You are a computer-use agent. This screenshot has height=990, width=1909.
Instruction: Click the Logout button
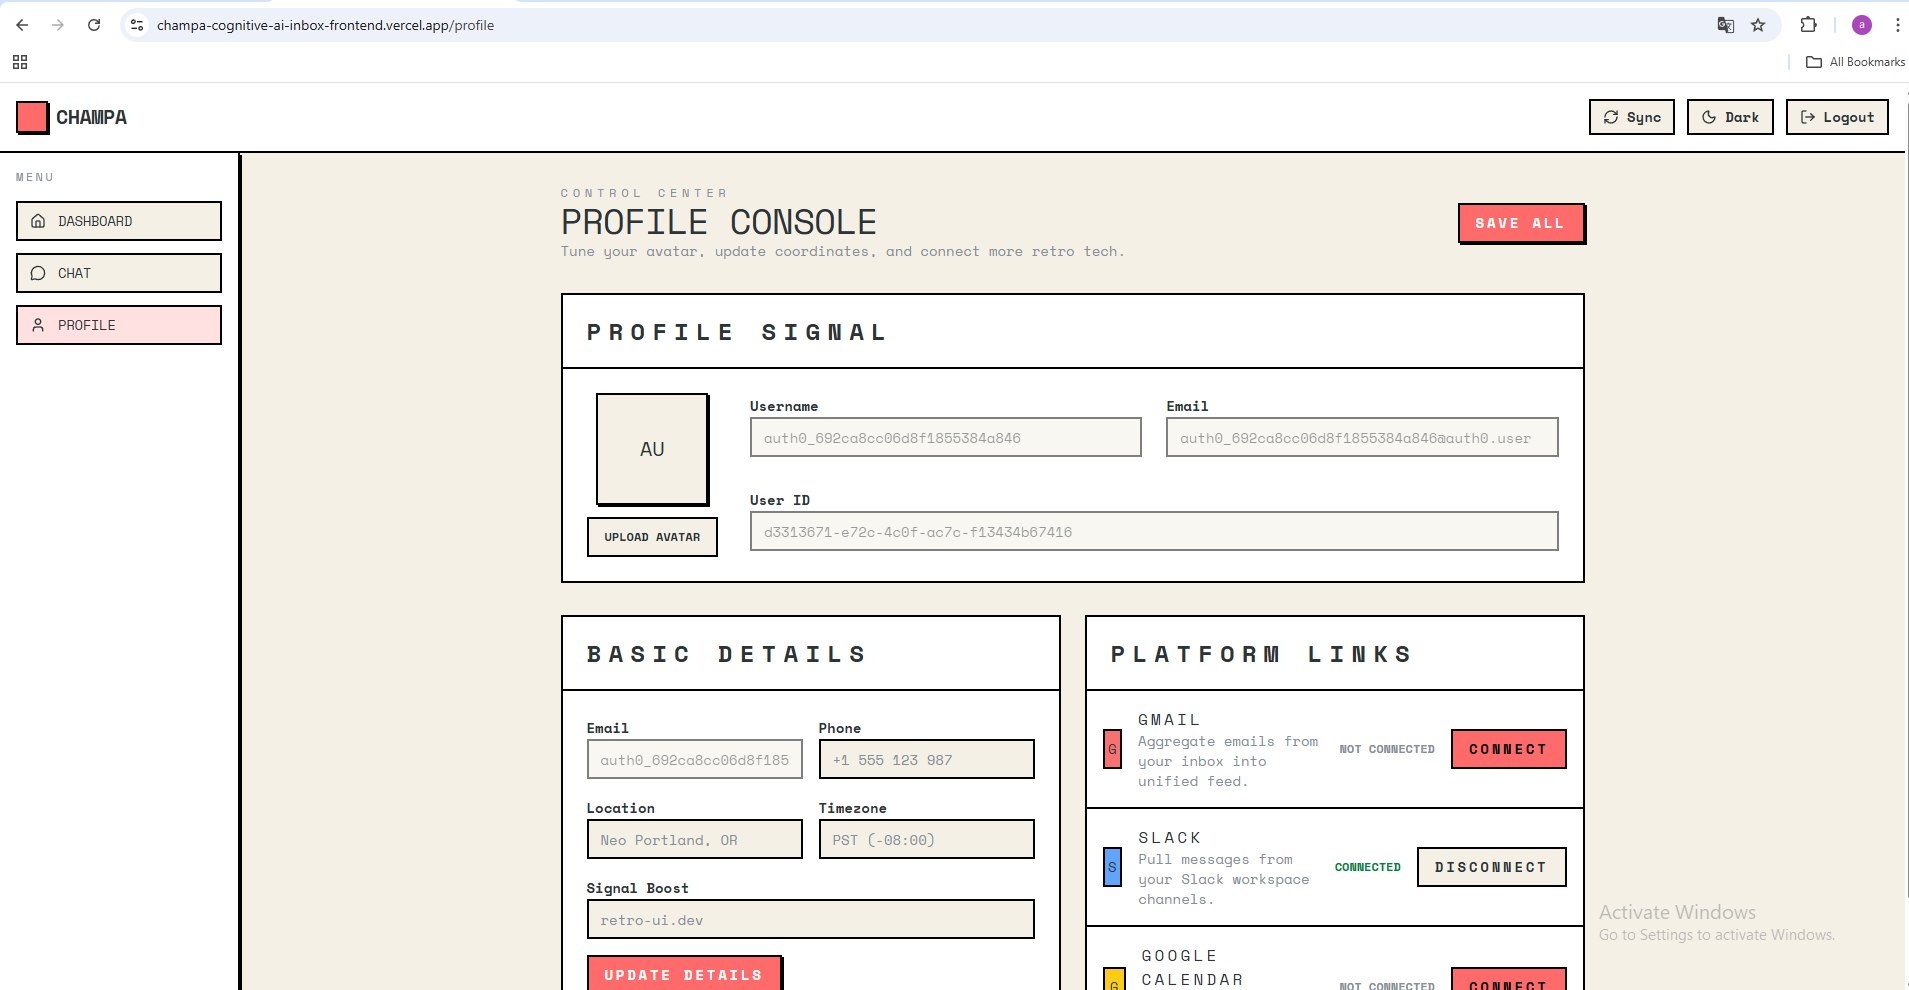1837,117
